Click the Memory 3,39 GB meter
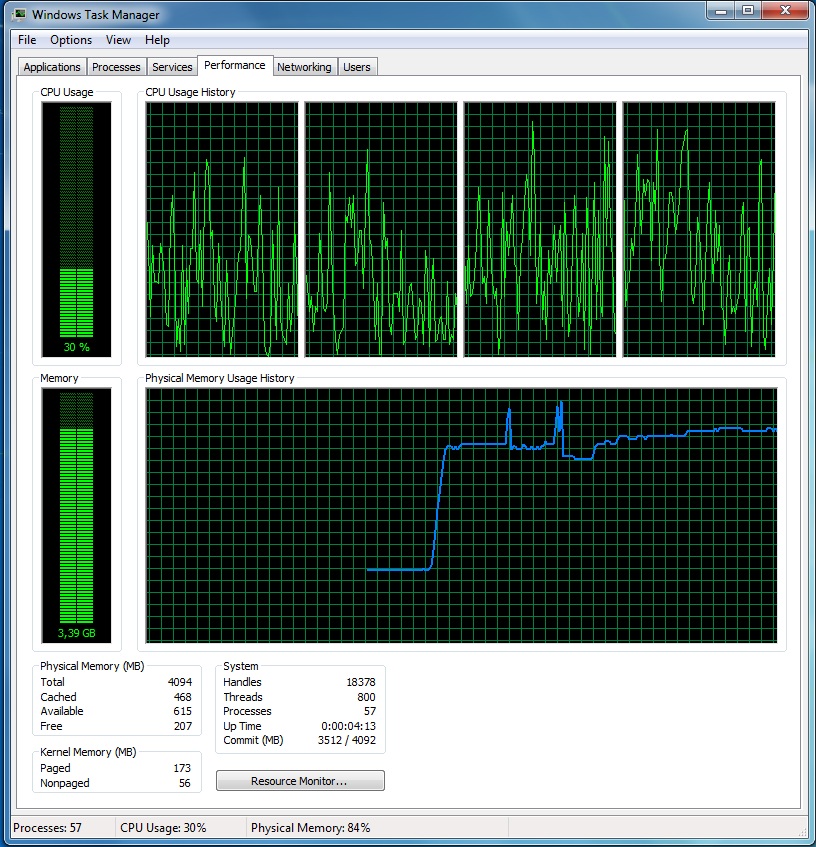This screenshot has height=847, width=816. point(77,515)
